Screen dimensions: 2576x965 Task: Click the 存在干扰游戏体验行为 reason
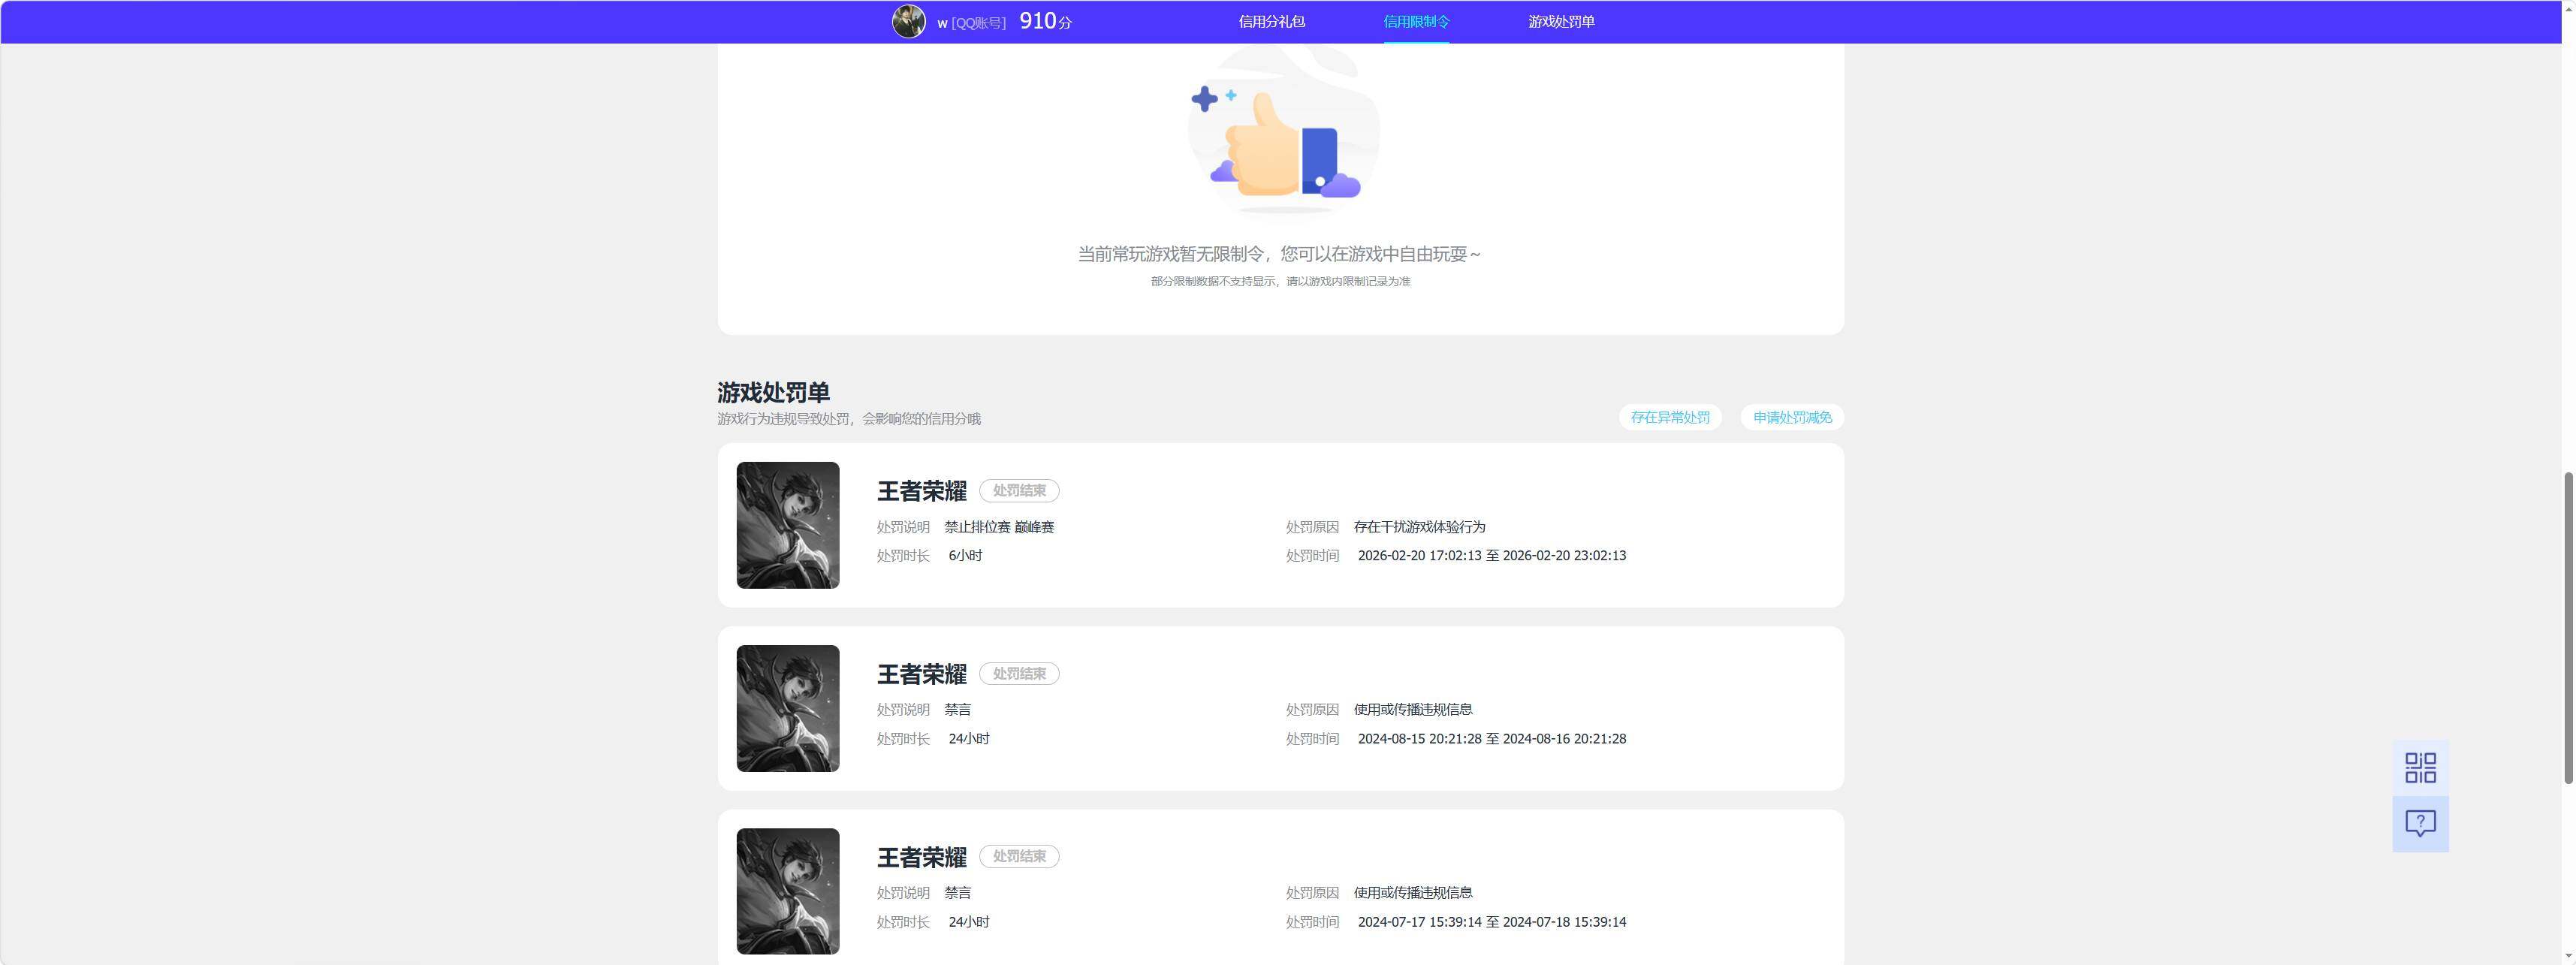[x=1419, y=527]
